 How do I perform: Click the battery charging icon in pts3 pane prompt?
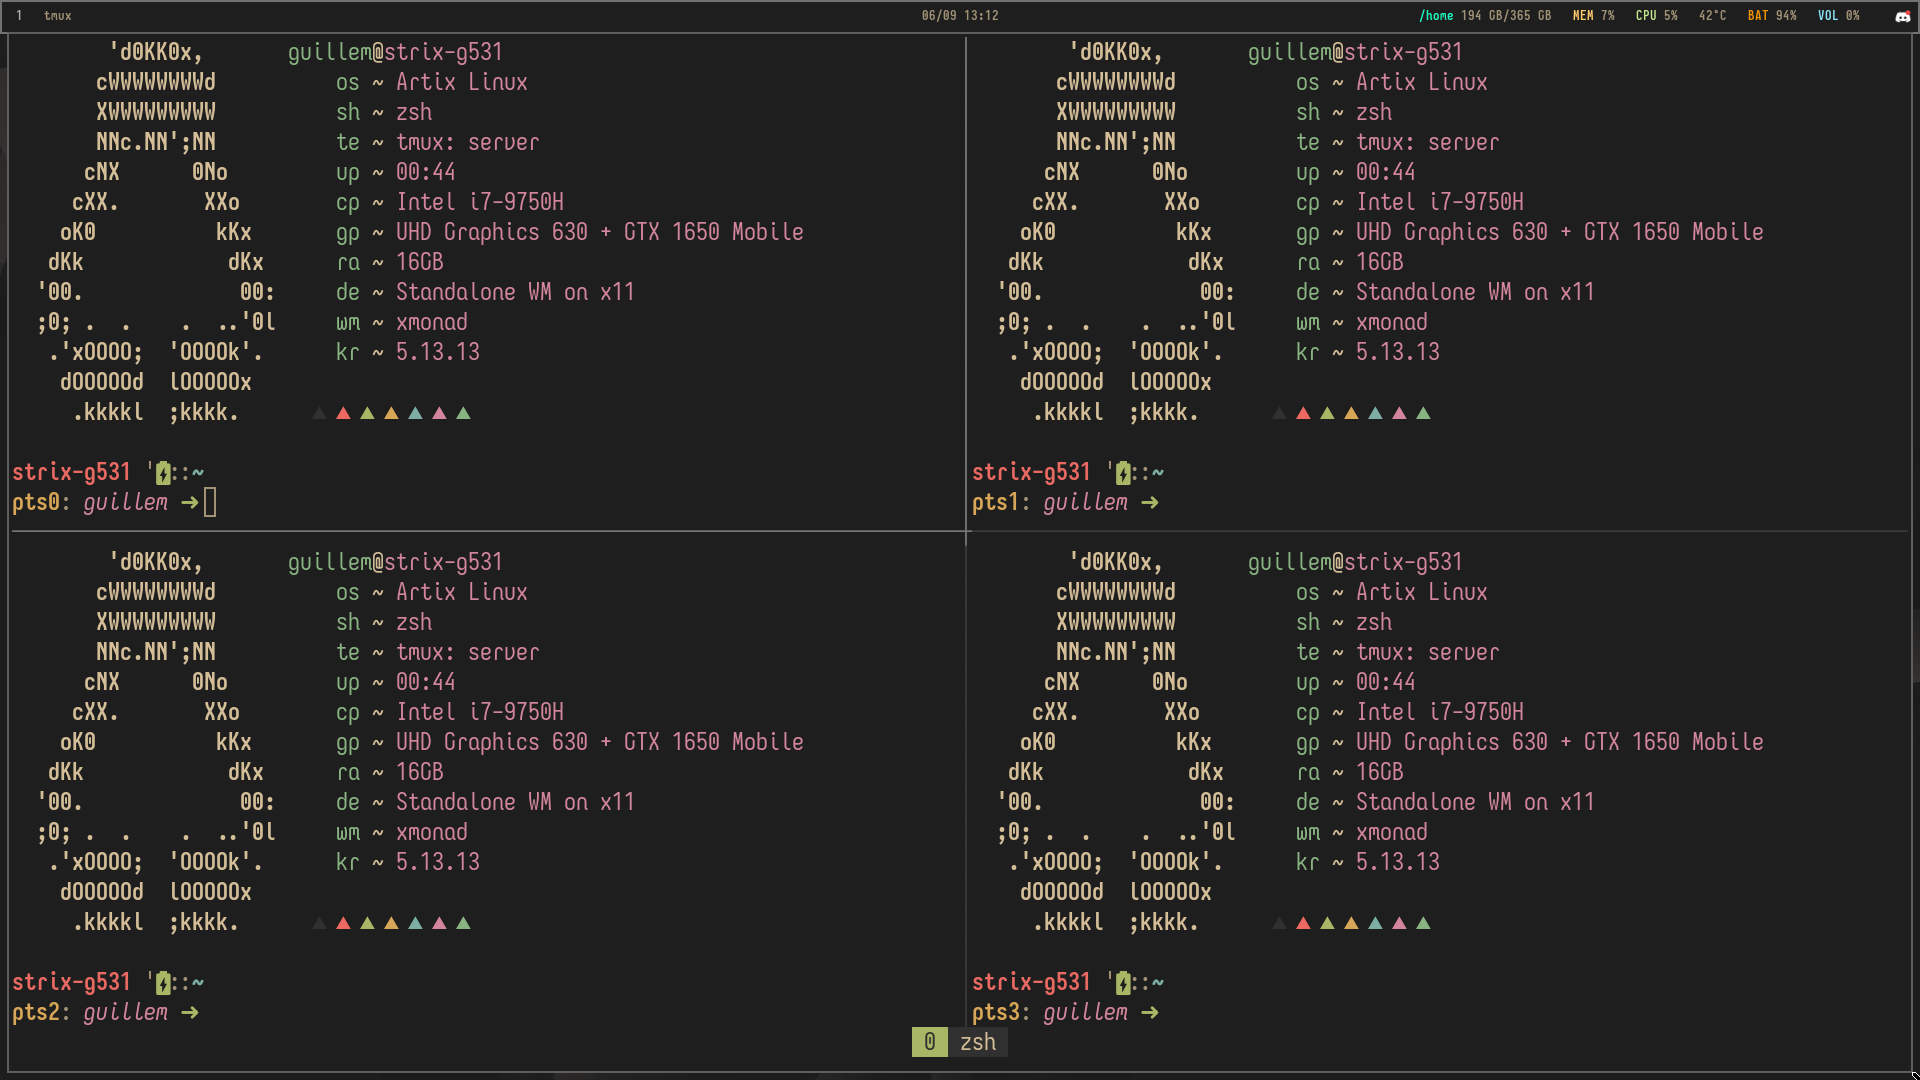1123,983
